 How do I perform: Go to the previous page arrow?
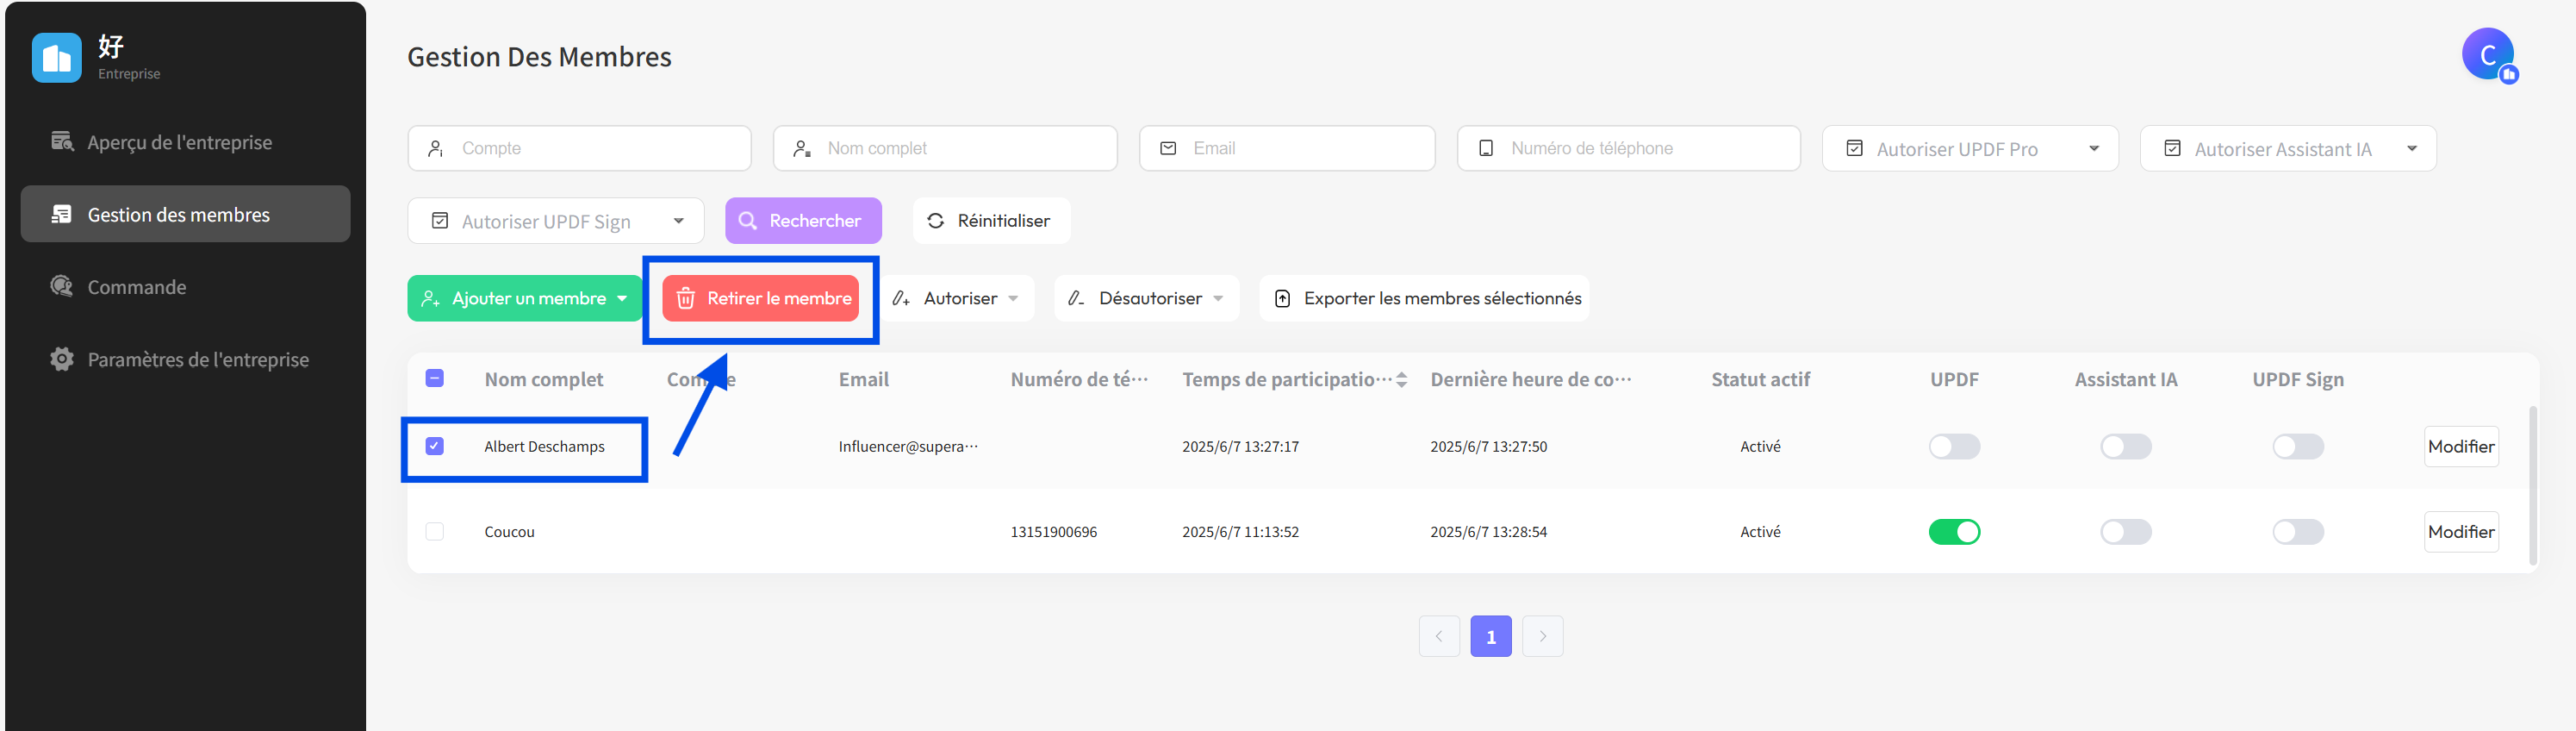(x=1439, y=636)
